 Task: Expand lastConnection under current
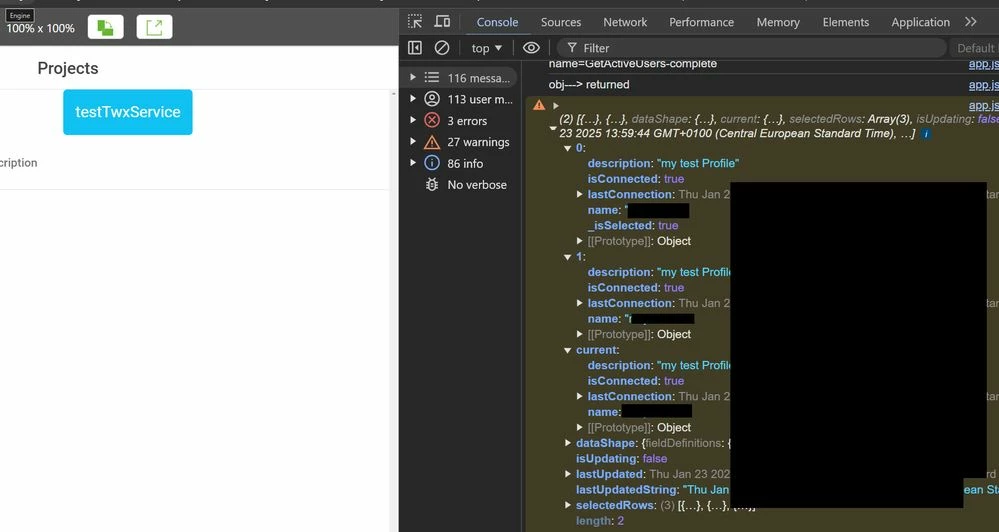[579, 396]
